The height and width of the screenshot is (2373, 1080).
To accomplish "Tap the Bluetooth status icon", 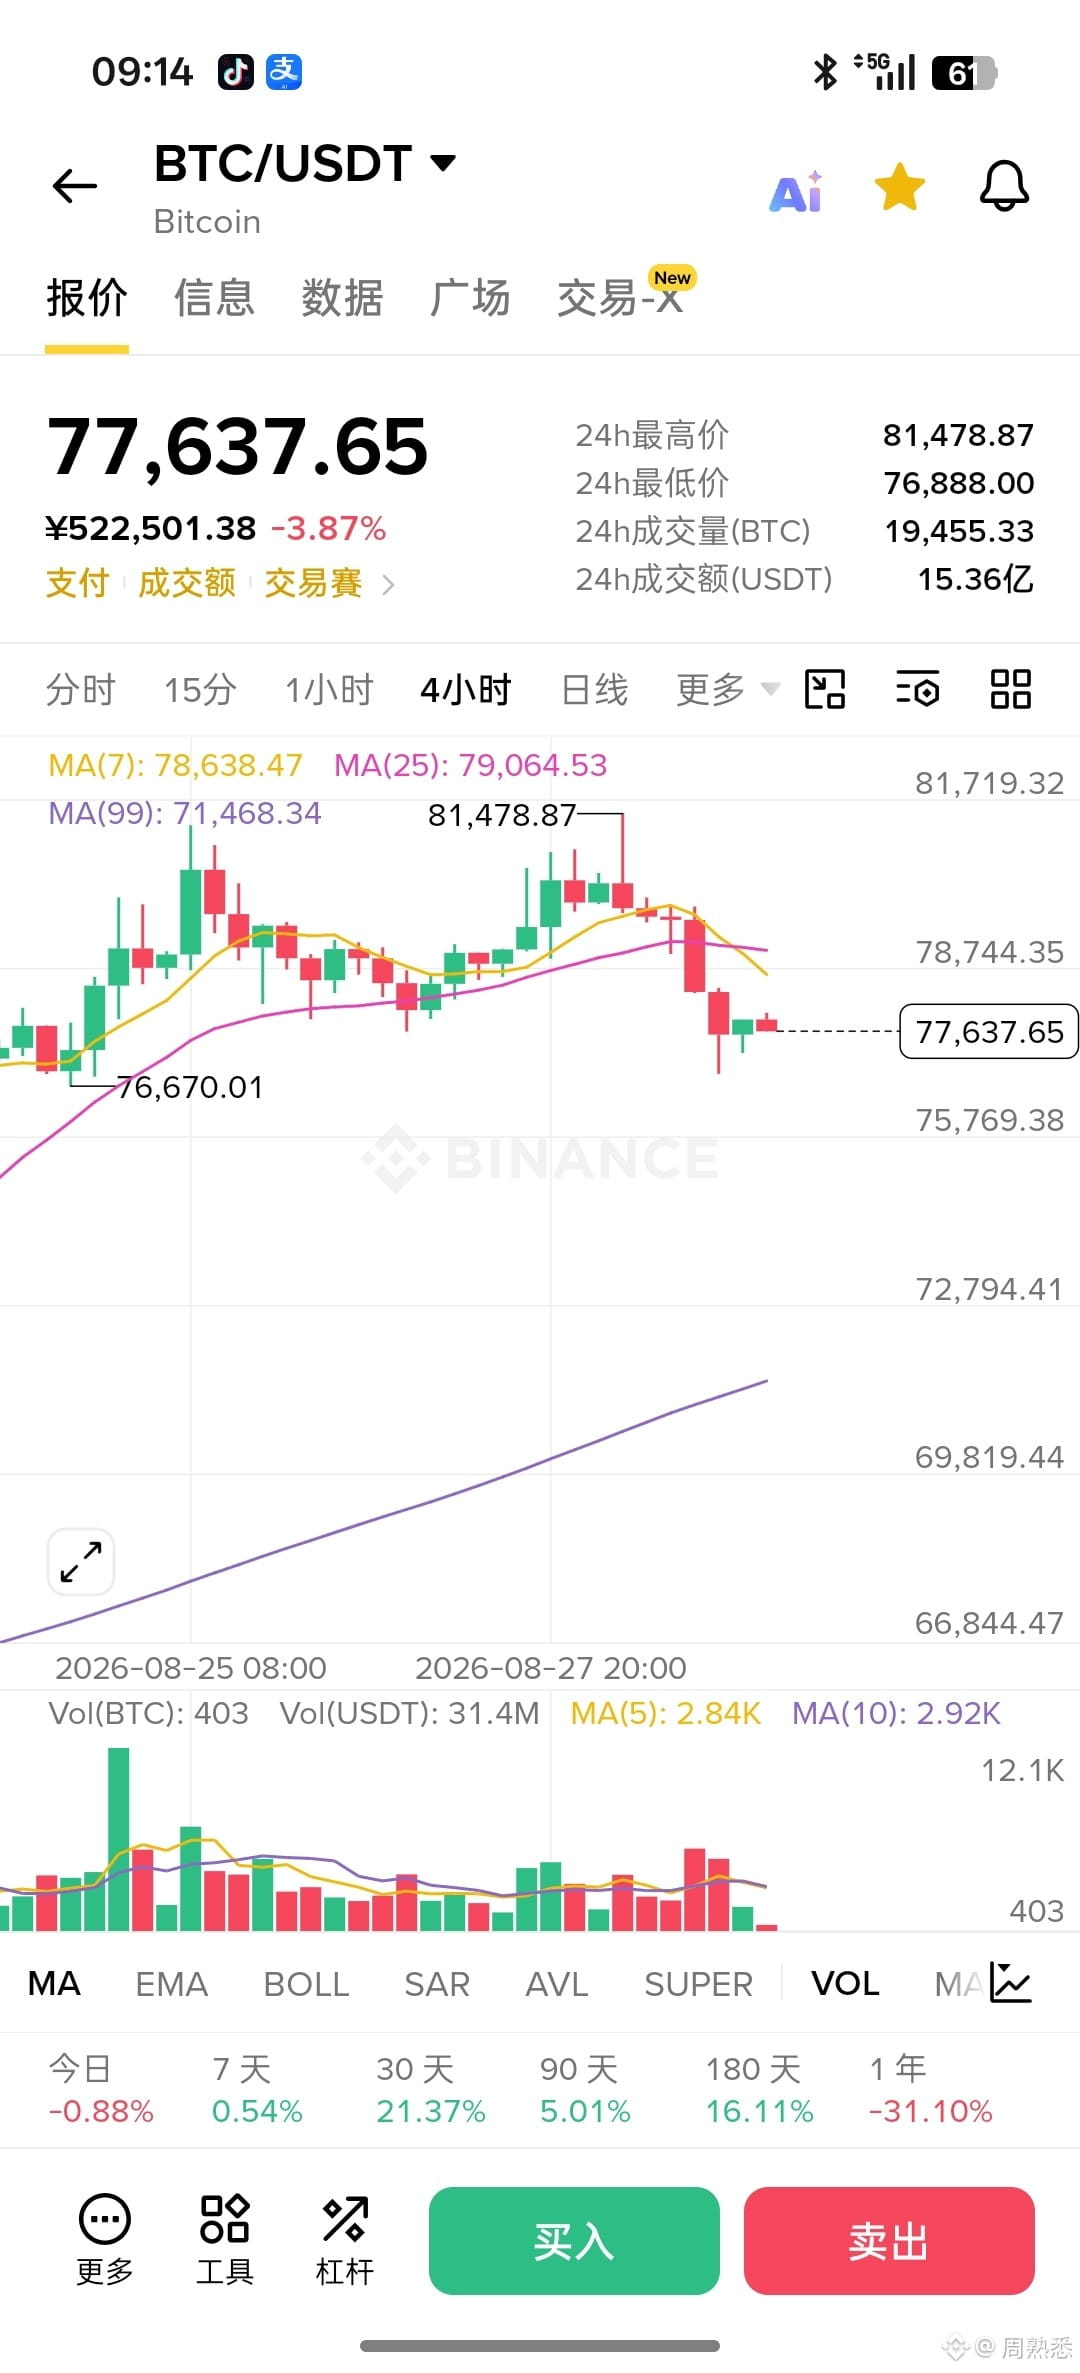I will pos(825,72).
